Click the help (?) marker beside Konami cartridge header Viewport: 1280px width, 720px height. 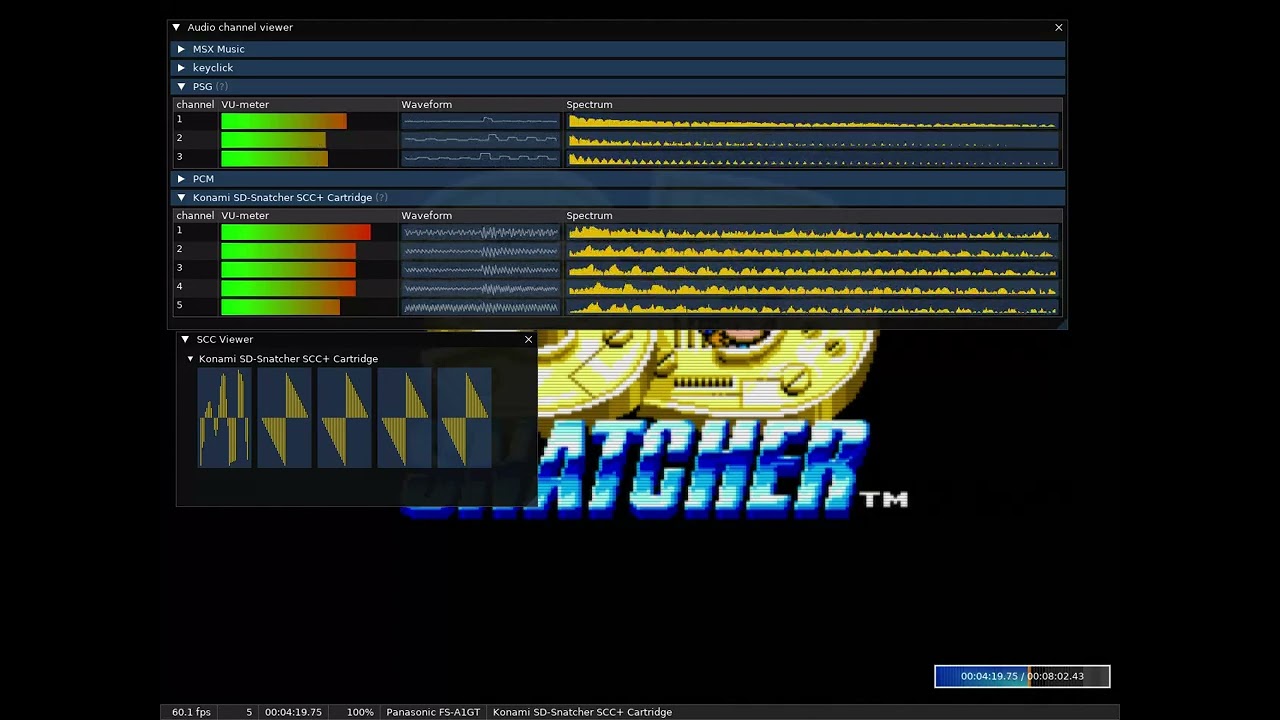(x=381, y=198)
